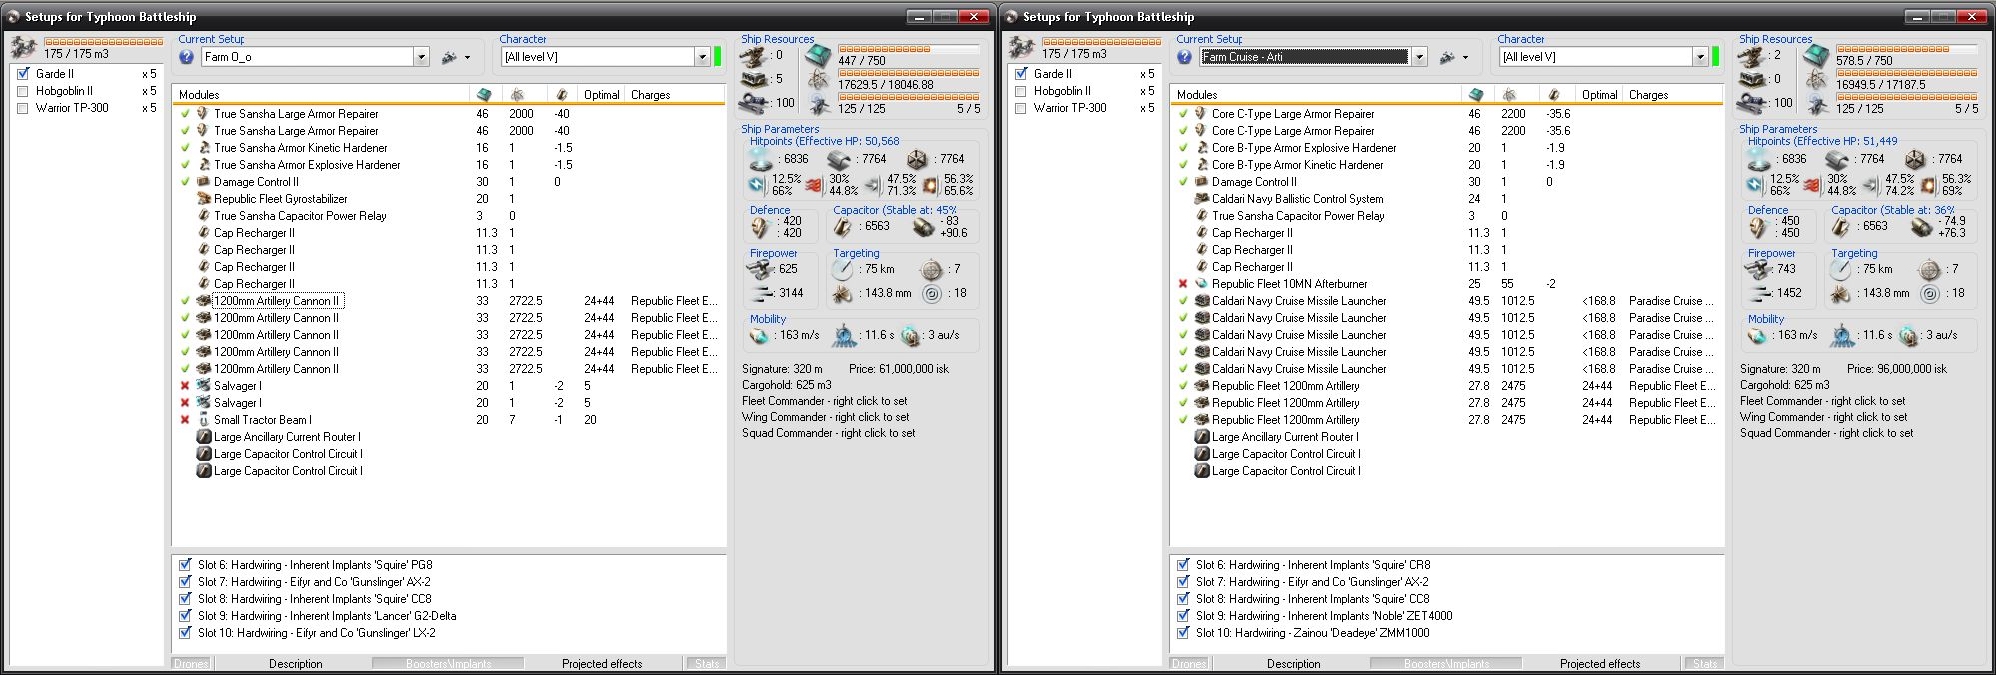
Task: Open Character dropdown in Farm Cruise window
Action: pyautogui.click(x=1700, y=57)
